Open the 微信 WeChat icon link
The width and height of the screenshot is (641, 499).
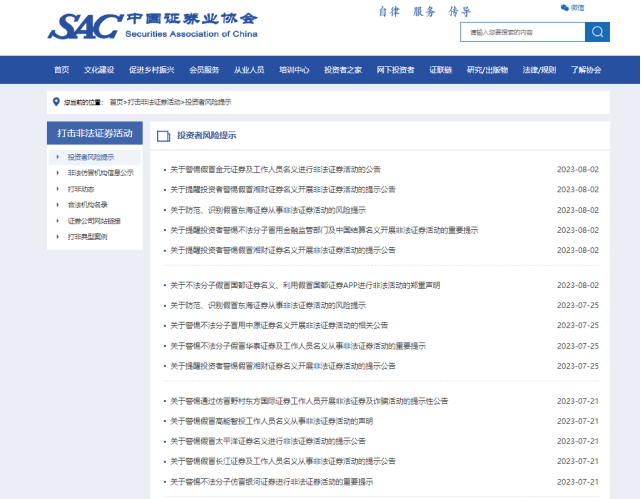(x=572, y=8)
